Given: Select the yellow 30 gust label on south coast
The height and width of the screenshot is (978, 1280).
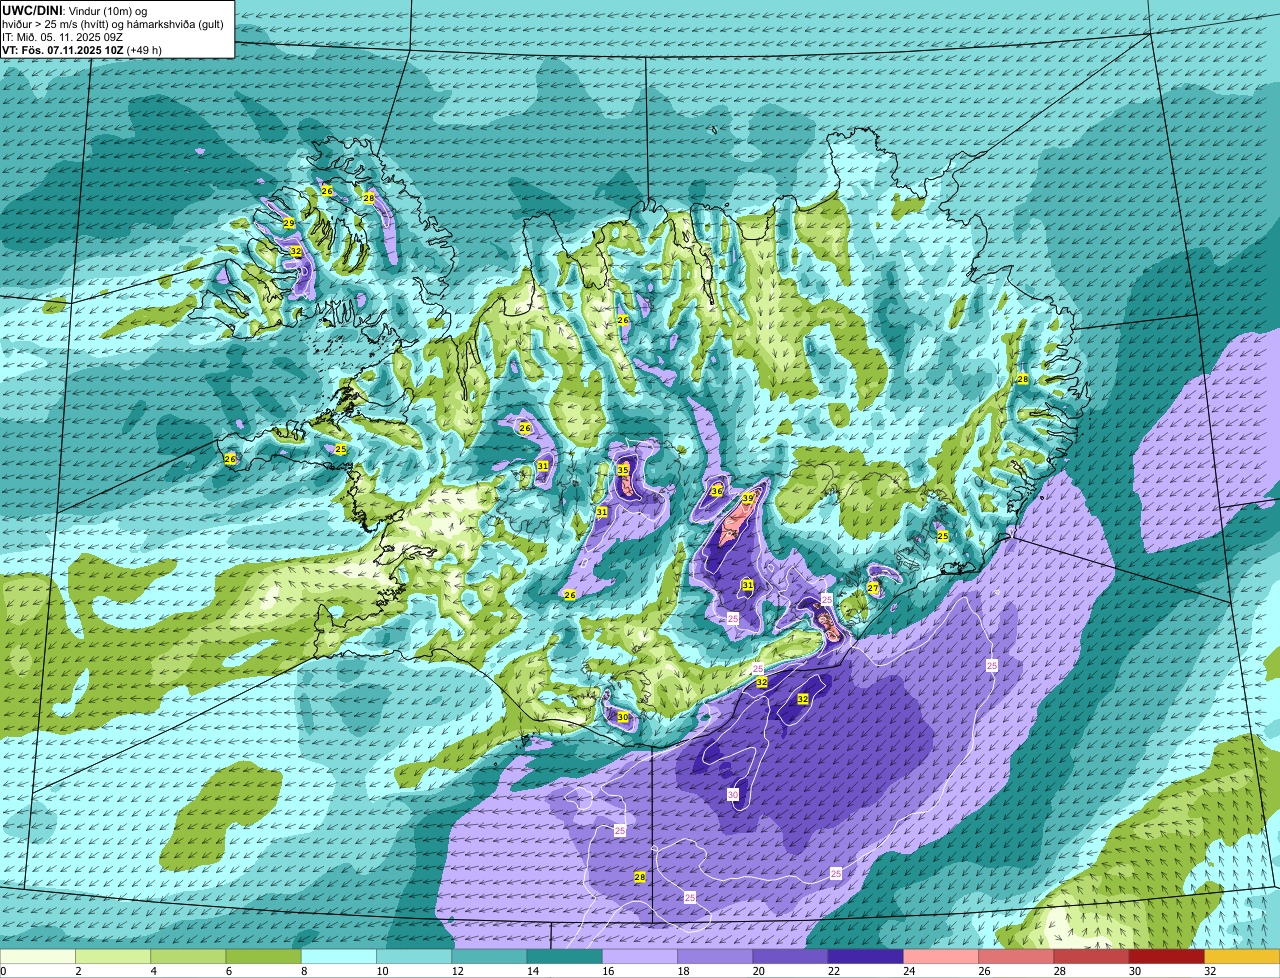Looking at the screenshot, I should [623, 717].
